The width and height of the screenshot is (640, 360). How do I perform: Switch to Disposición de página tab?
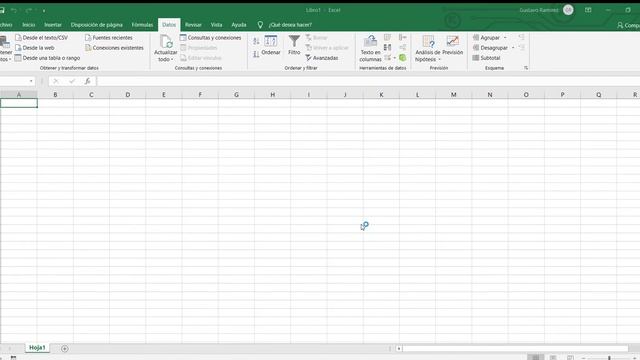97,25
